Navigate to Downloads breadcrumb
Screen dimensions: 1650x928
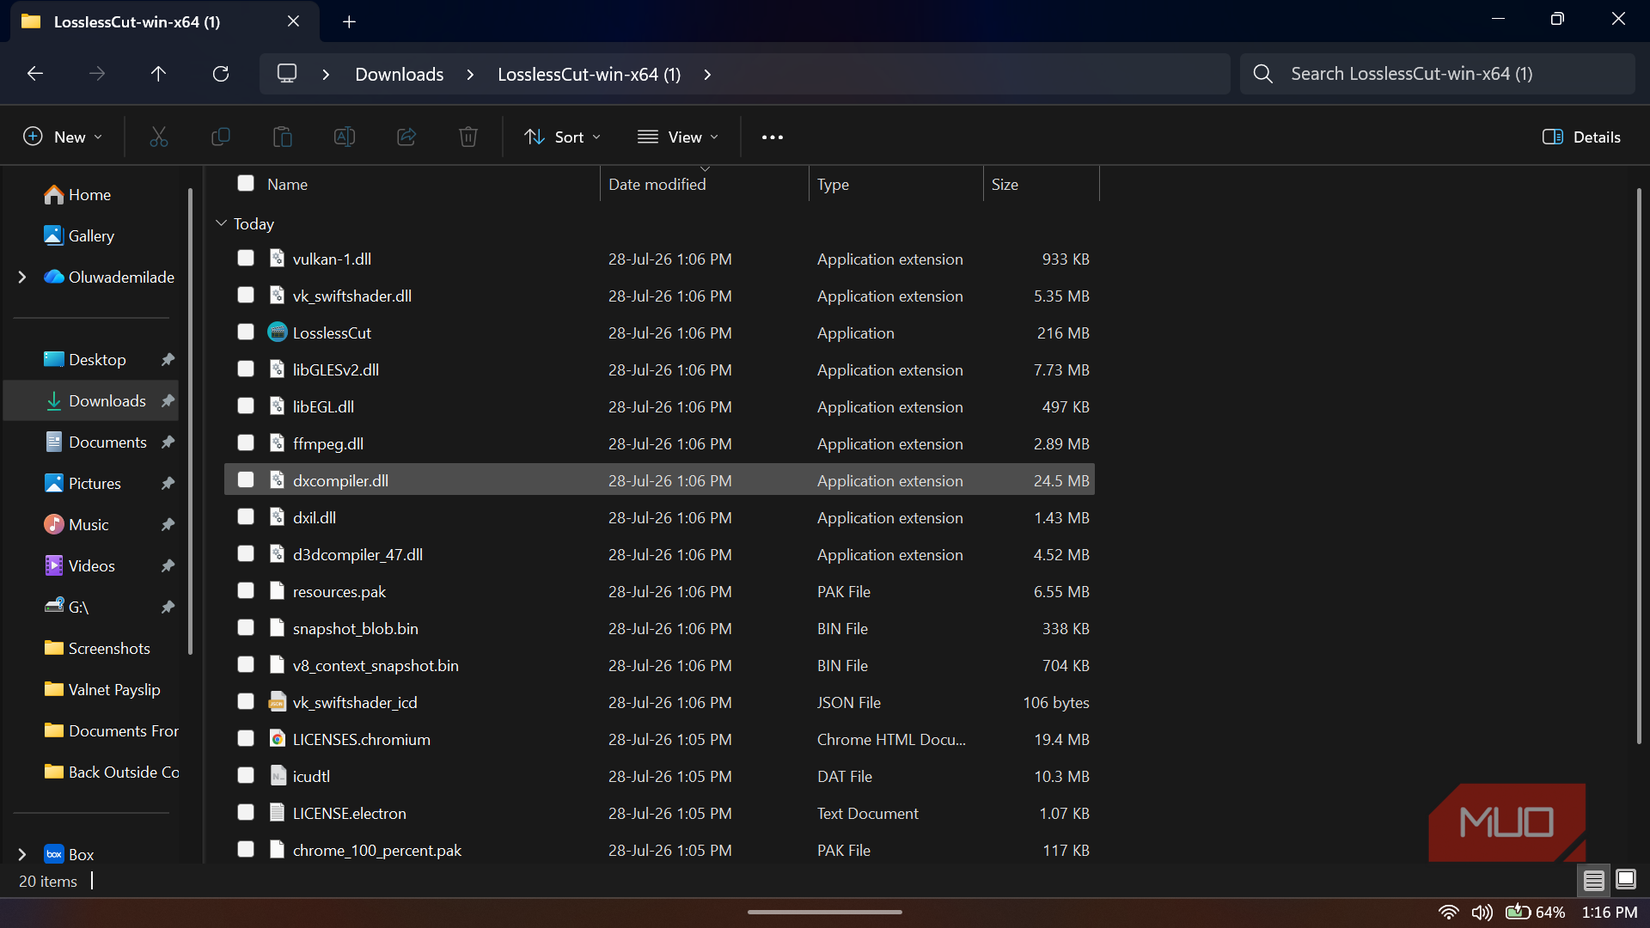pyautogui.click(x=399, y=75)
